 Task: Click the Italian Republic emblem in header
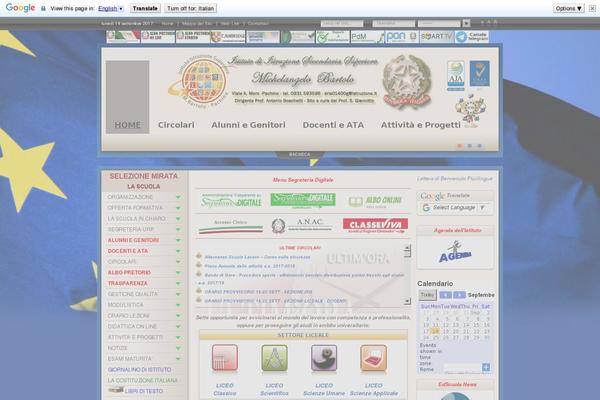407,82
